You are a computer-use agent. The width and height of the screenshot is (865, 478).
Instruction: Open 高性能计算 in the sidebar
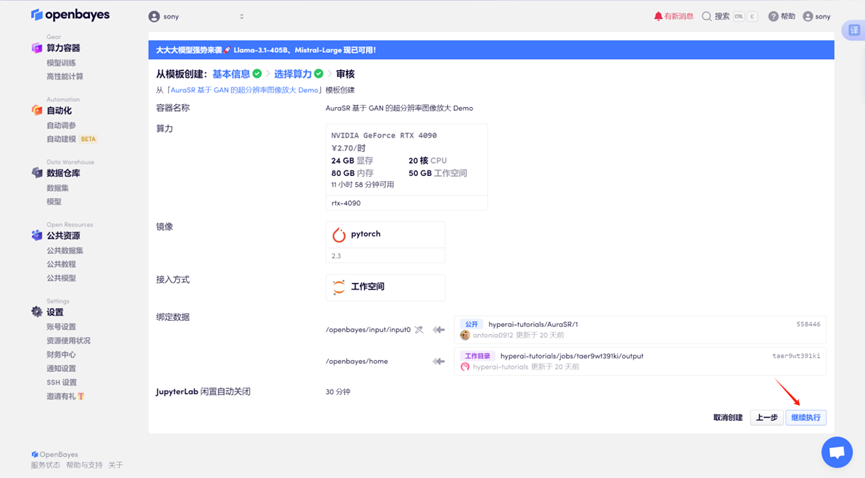coord(65,77)
